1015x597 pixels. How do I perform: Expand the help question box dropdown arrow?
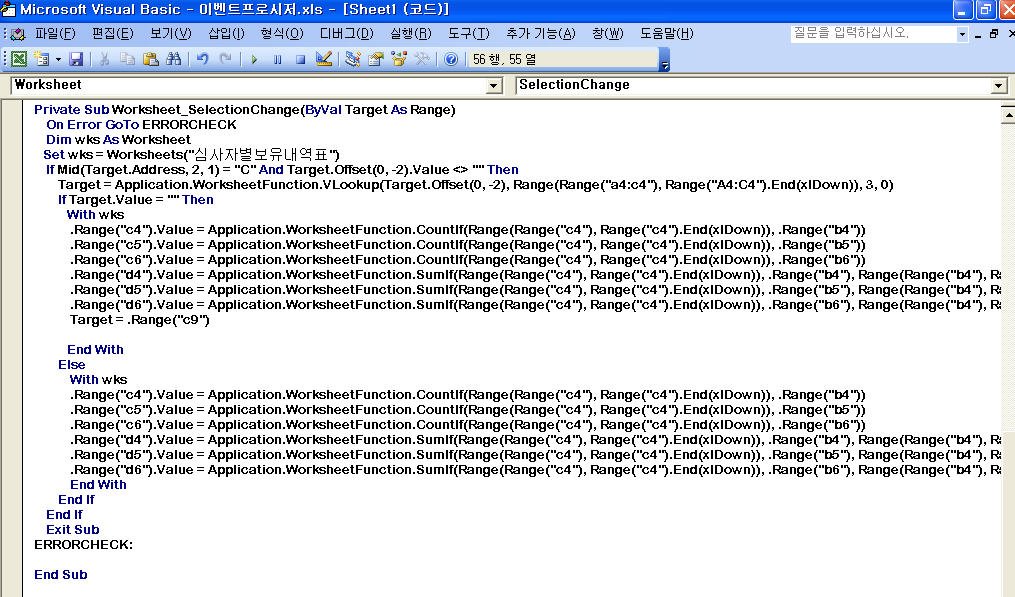(x=963, y=34)
